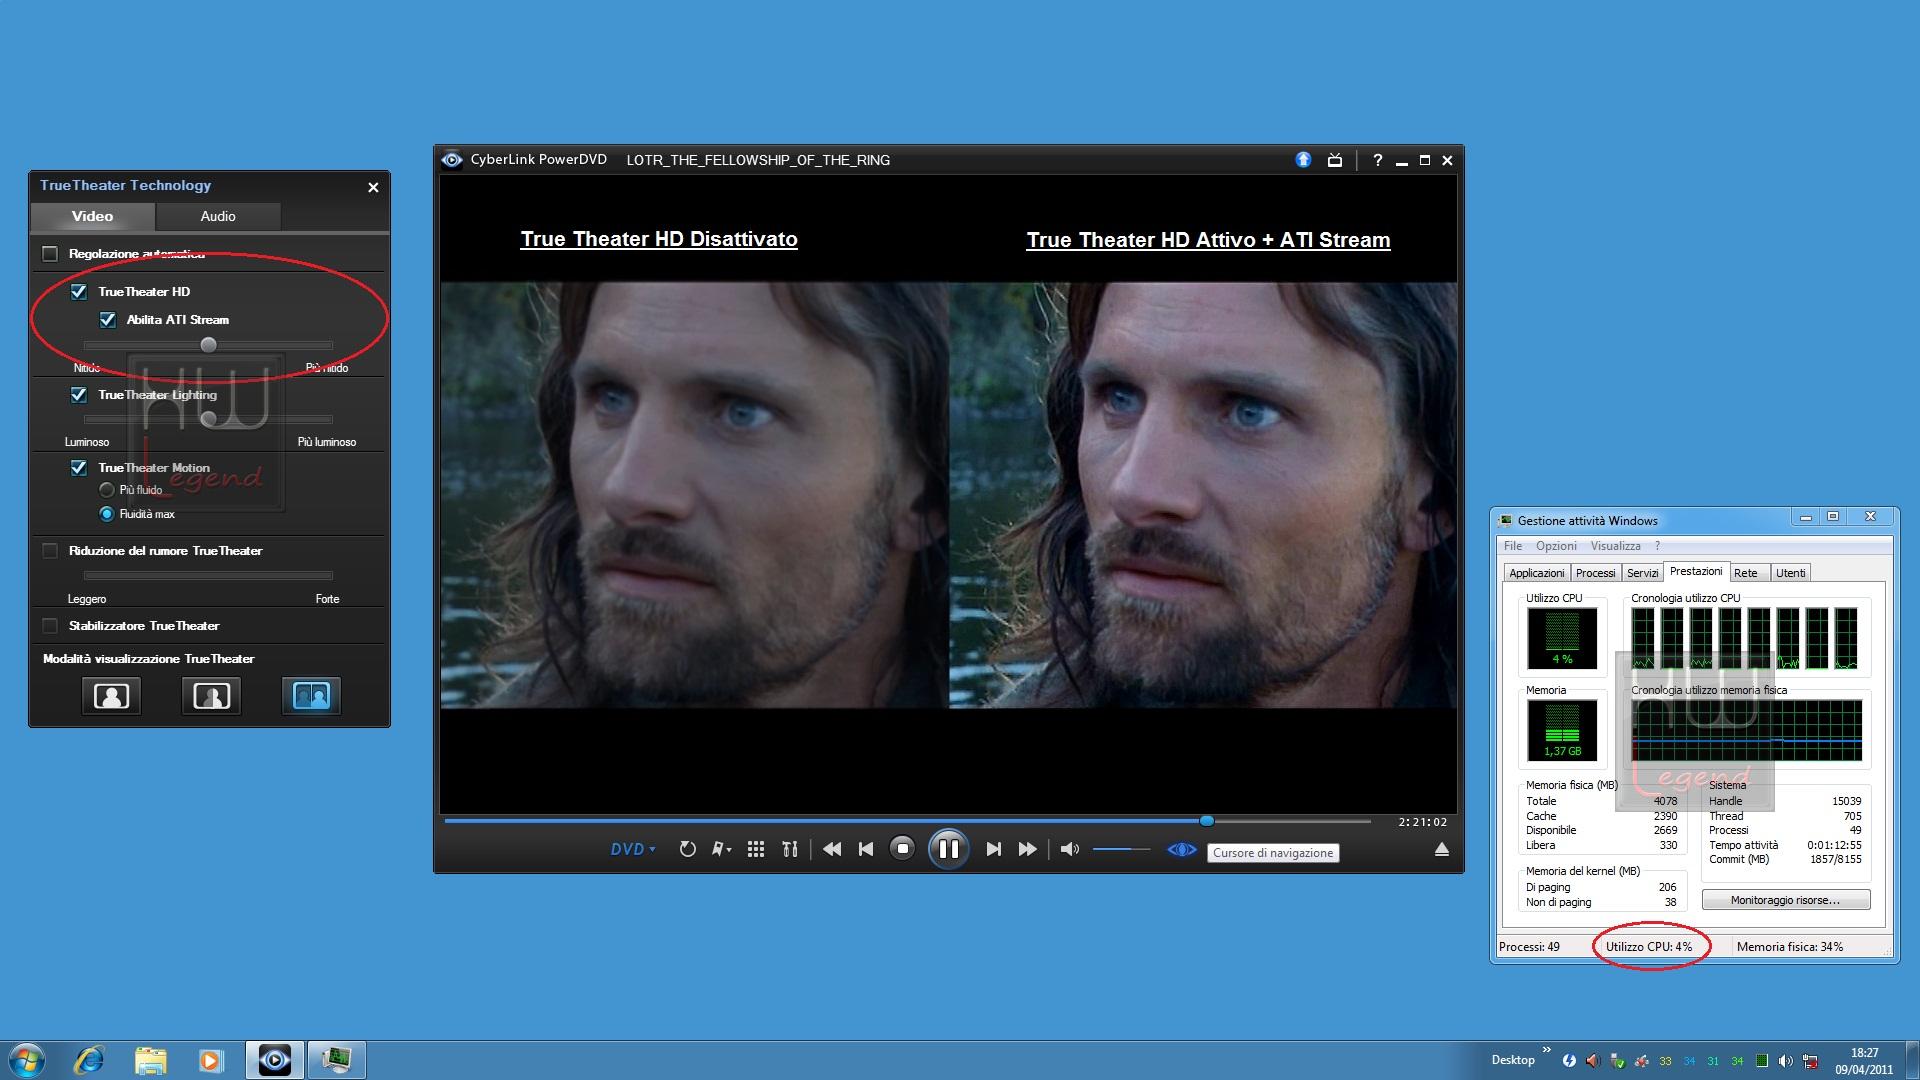Click the safely remove hardware tray icon
This screenshot has height=1080, width=1920.
click(1617, 1061)
